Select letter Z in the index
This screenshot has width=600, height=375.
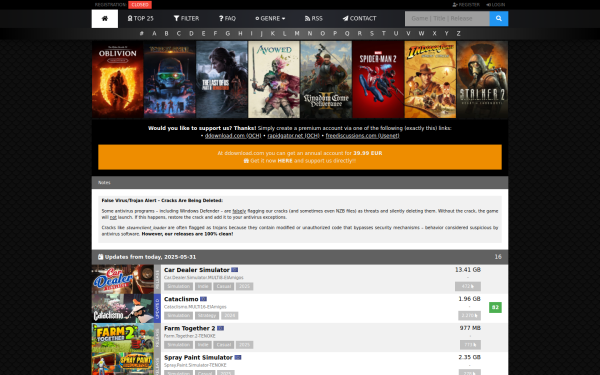pos(458,34)
